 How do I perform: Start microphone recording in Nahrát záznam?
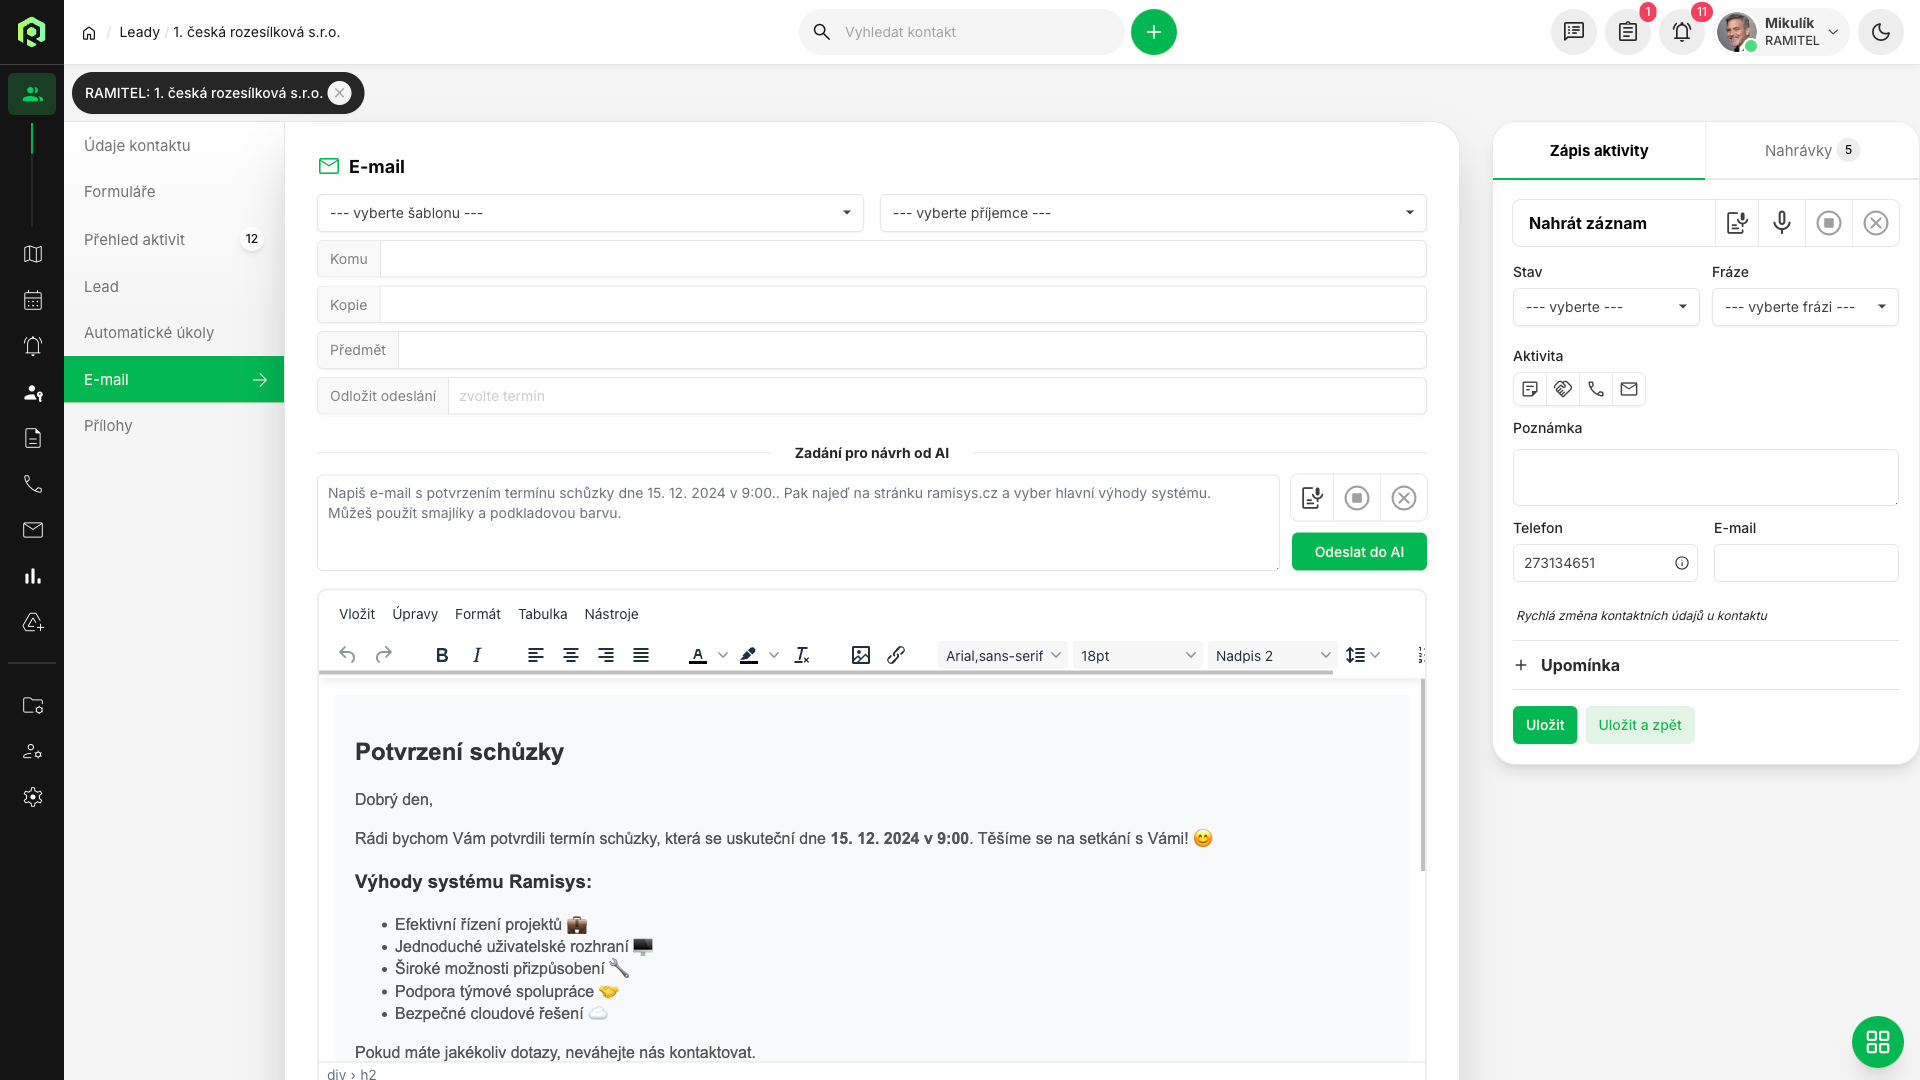pos(1782,223)
